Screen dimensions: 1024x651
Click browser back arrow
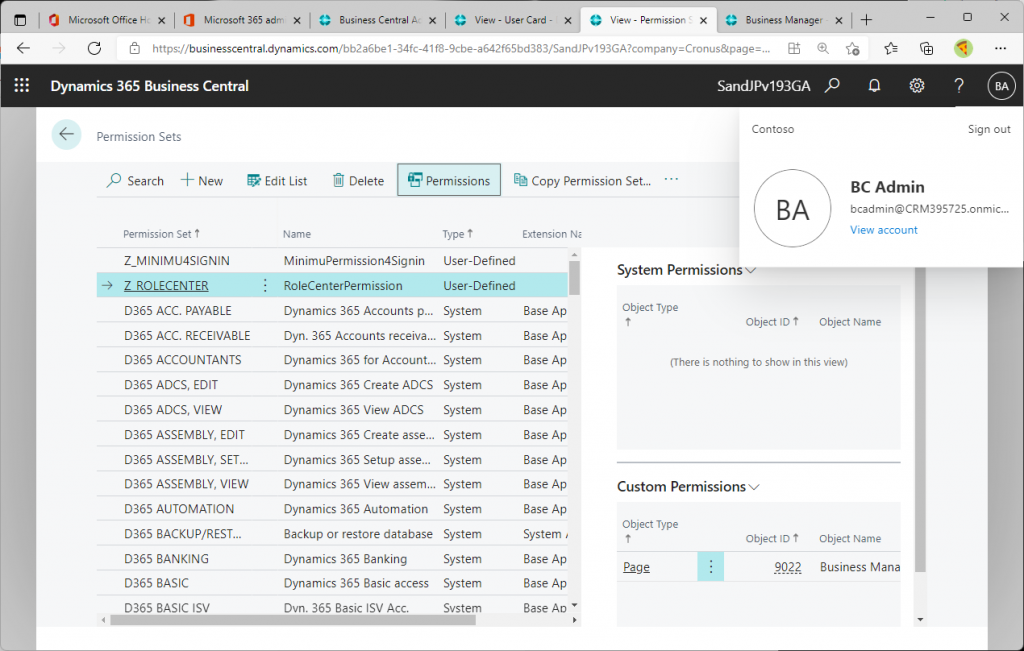[x=24, y=48]
